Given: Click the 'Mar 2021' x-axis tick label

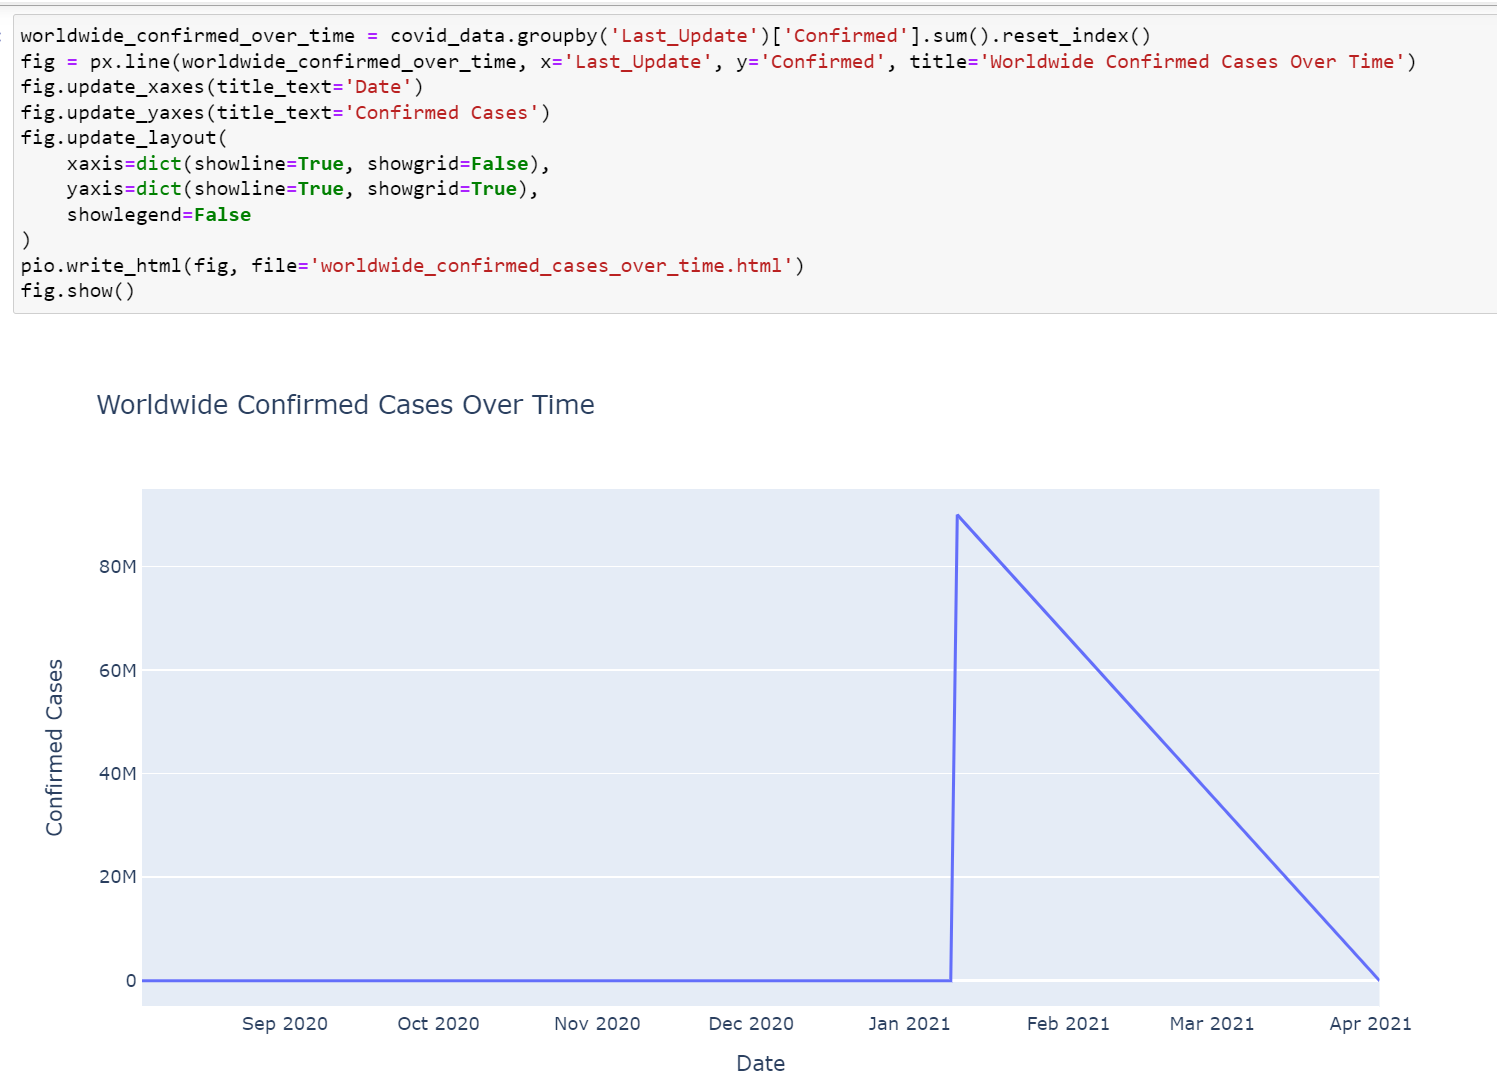Looking at the screenshot, I should tap(1211, 1023).
